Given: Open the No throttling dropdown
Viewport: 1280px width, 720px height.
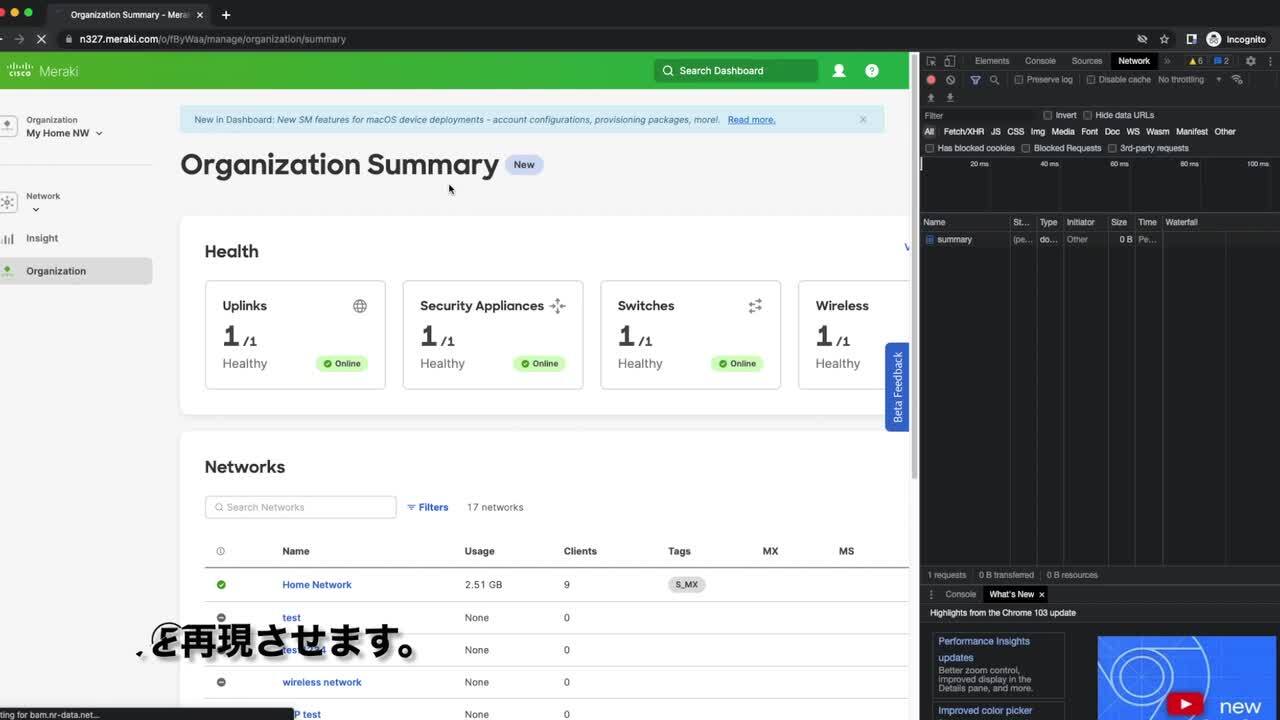Looking at the screenshot, I should (x=1189, y=80).
